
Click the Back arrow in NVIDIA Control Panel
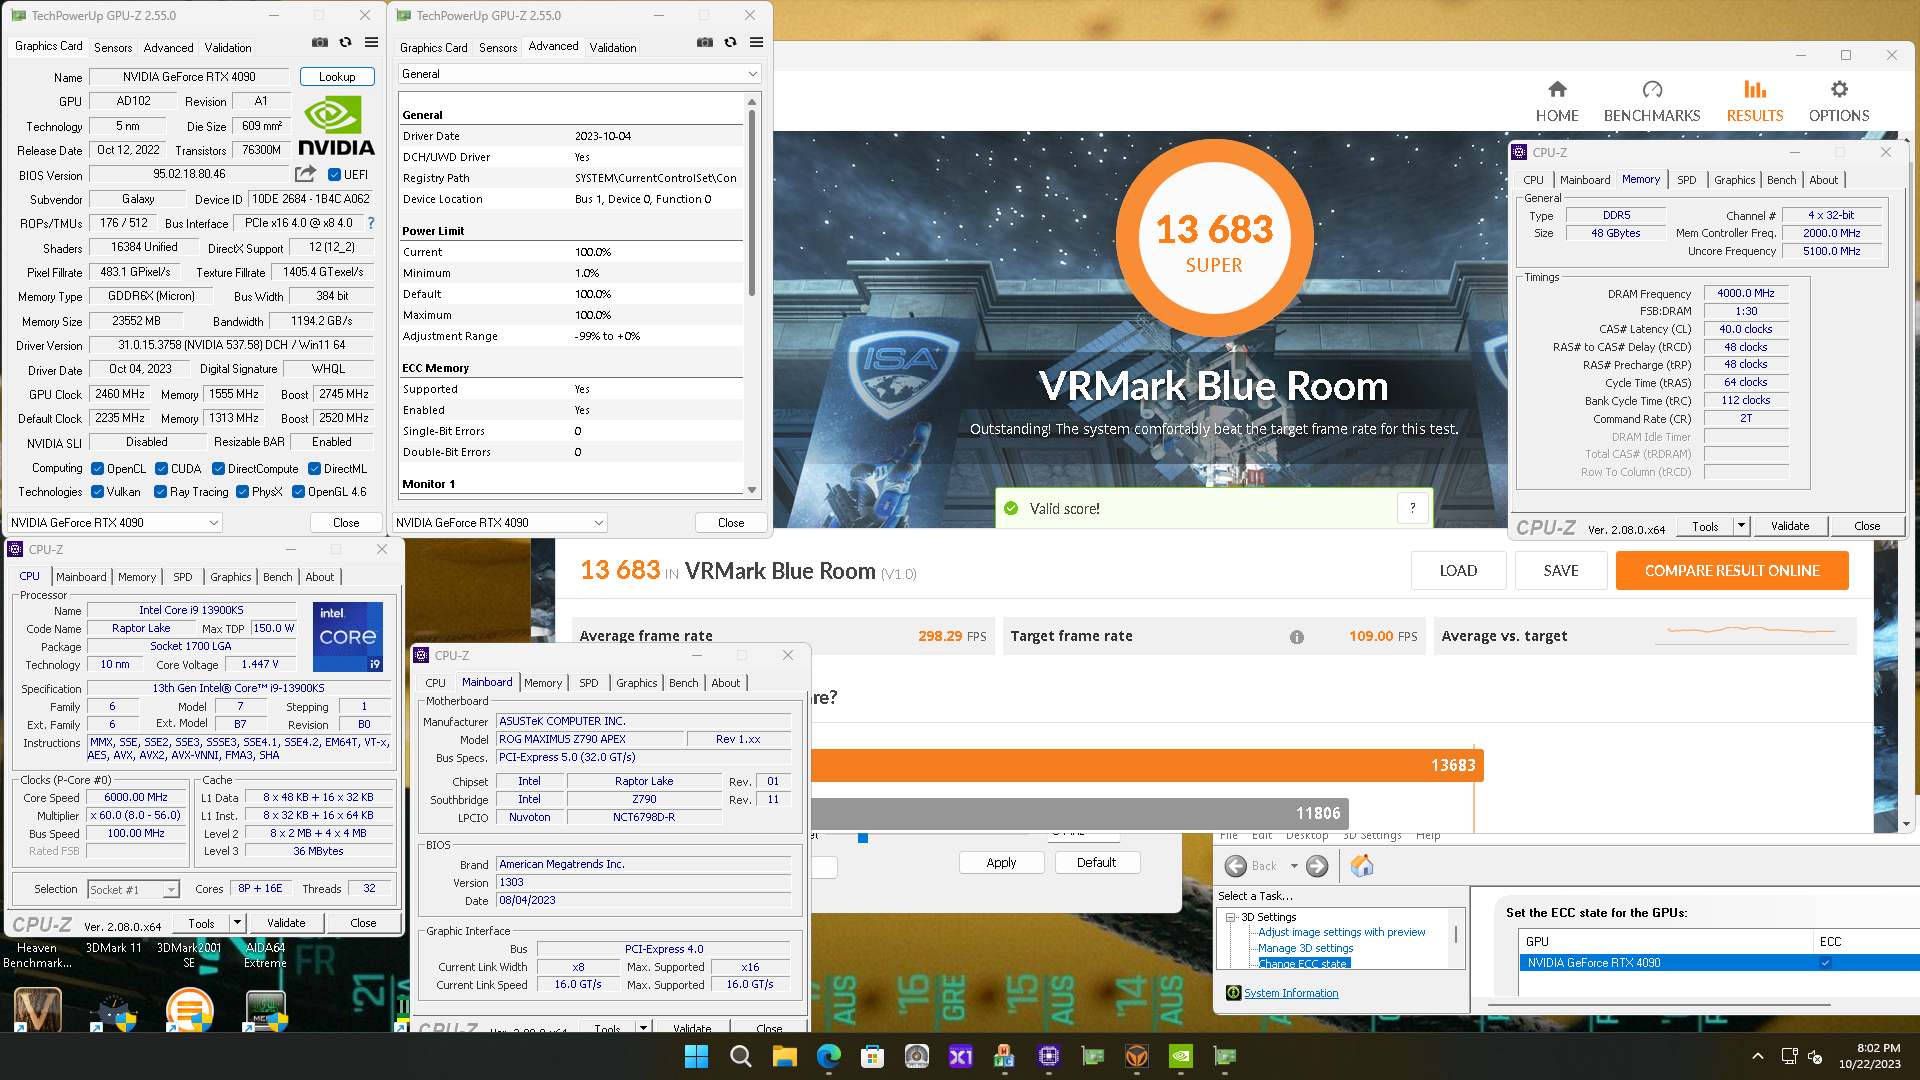click(1236, 866)
